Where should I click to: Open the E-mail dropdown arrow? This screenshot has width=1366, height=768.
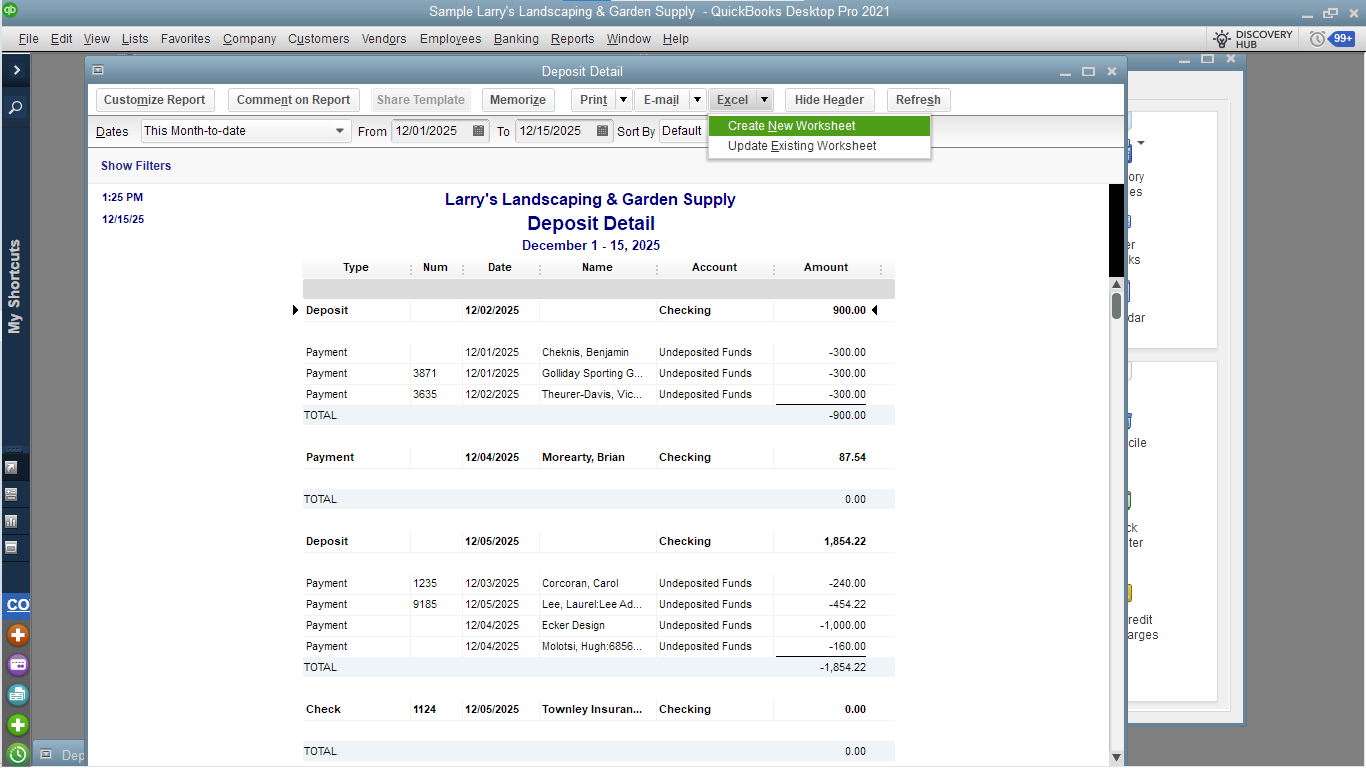pyautogui.click(x=697, y=100)
